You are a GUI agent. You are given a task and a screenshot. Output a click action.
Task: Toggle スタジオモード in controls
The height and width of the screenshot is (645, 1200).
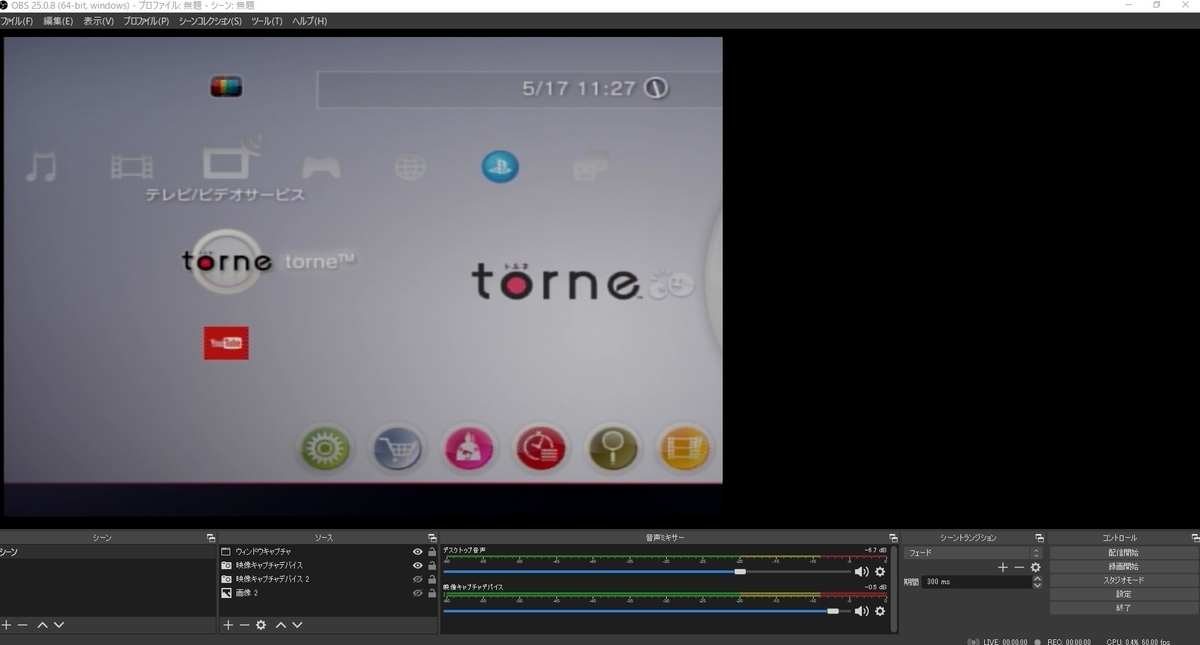click(1123, 580)
